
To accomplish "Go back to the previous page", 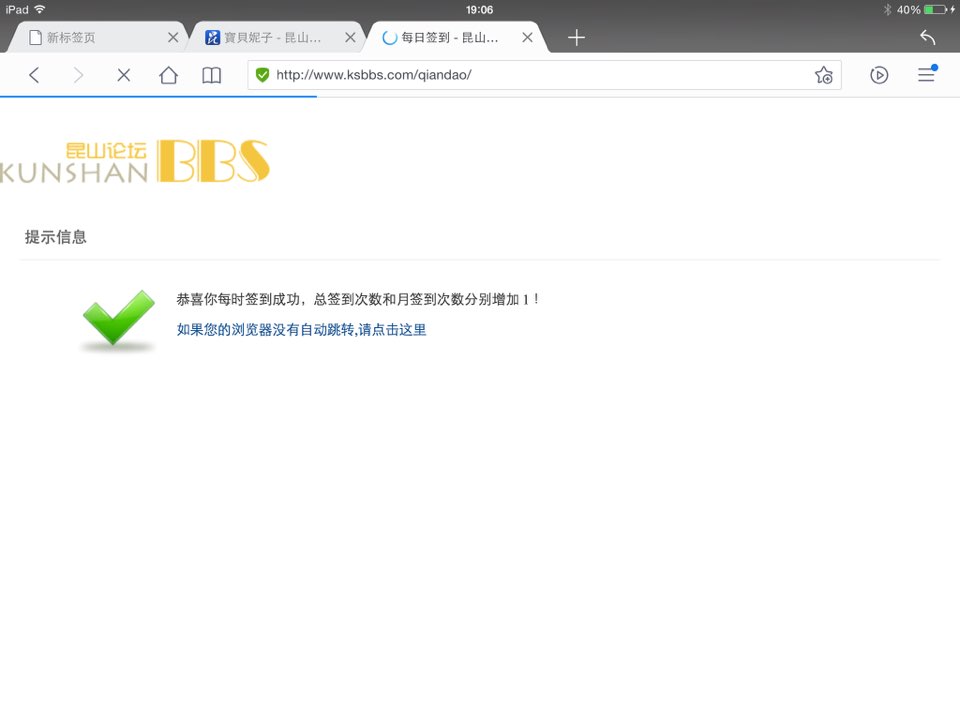I will click(x=34, y=75).
